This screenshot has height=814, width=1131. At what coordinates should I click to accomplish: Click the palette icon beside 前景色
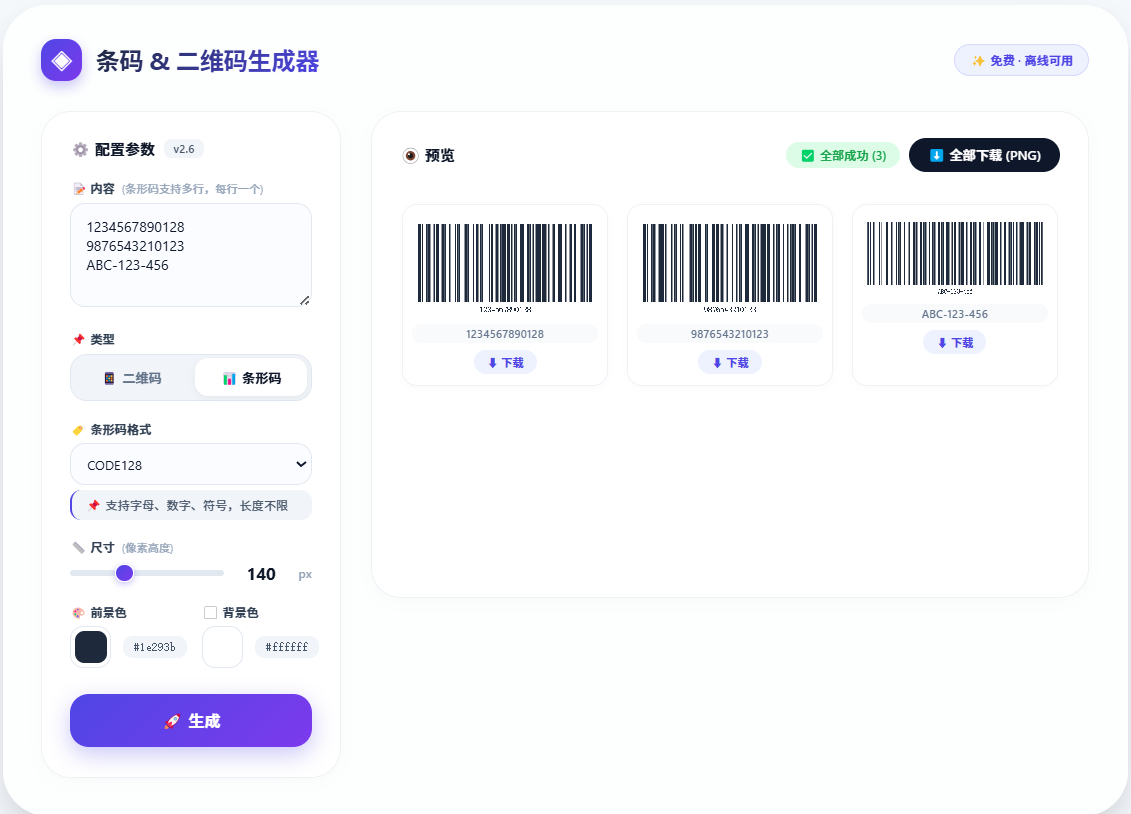(79, 613)
